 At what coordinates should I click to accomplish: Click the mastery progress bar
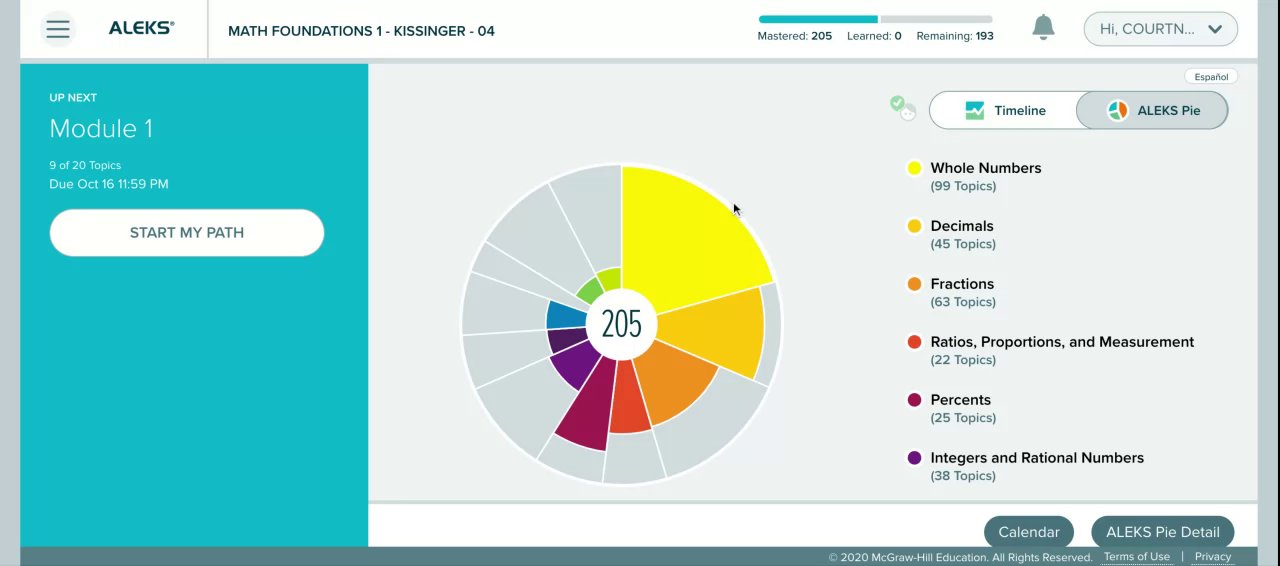(875, 19)
